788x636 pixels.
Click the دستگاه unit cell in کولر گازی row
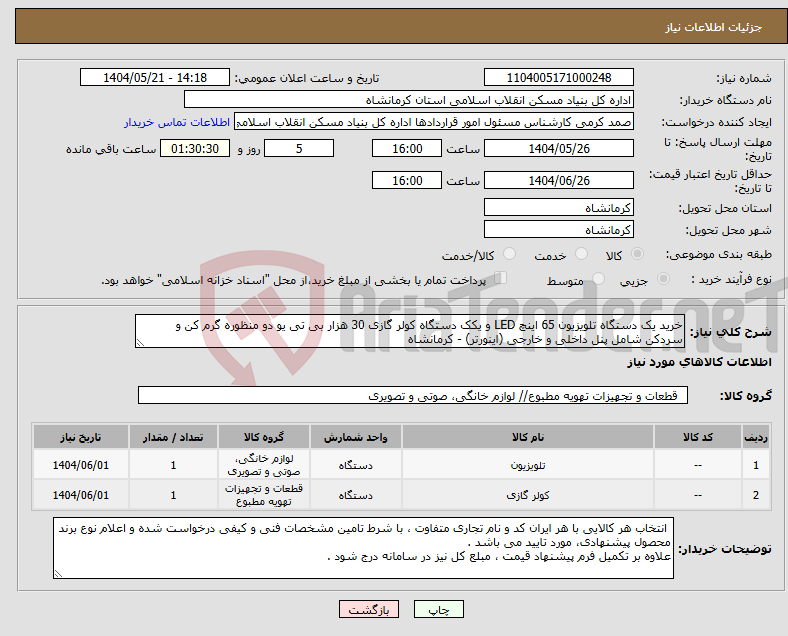tap(356, 495)
